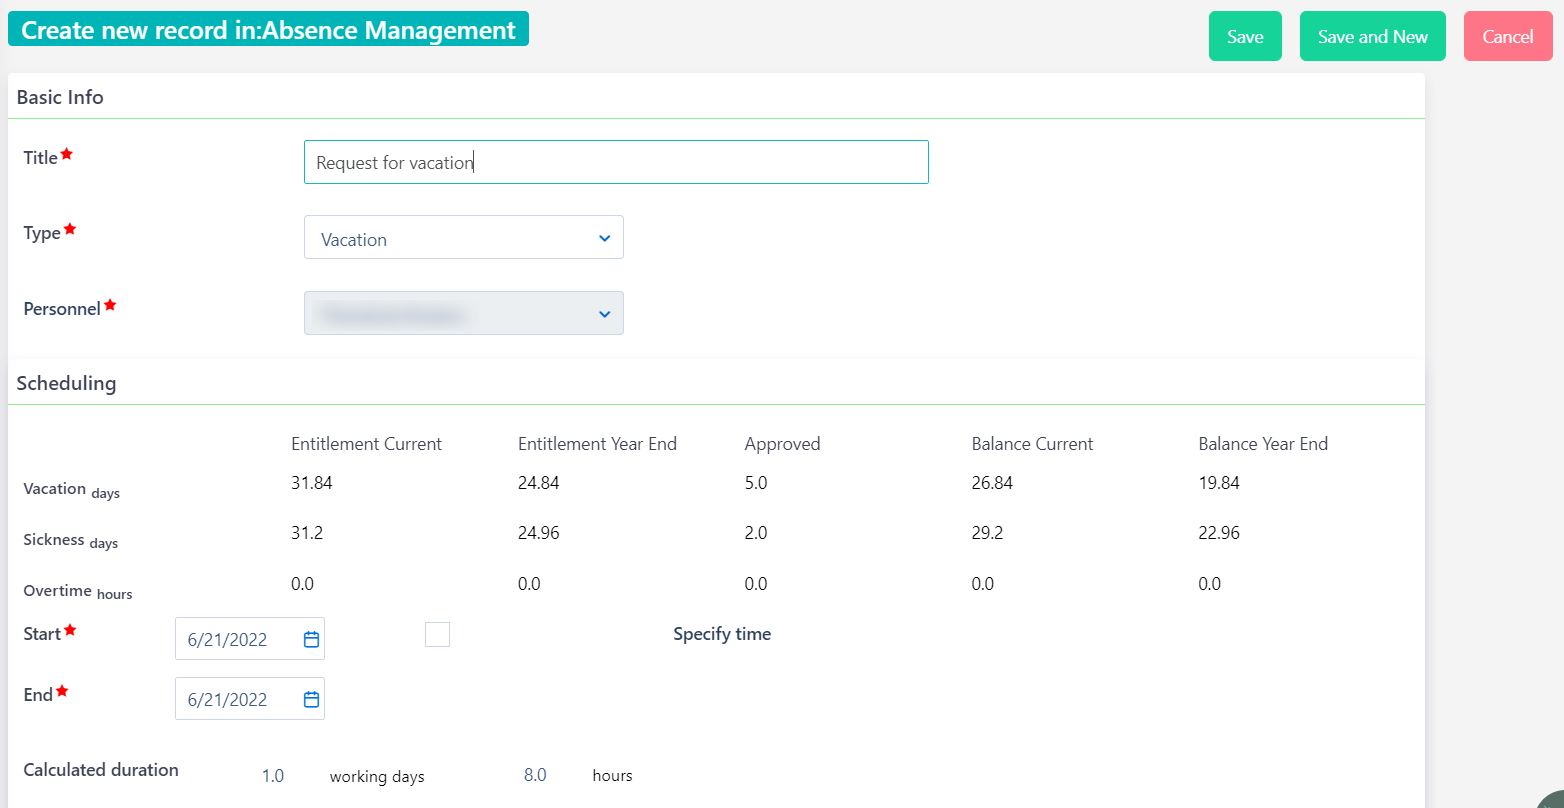This screenshot has width=1564, height=808.
Task: Select the Scheduling section header
Action: (x=66, y=383)
